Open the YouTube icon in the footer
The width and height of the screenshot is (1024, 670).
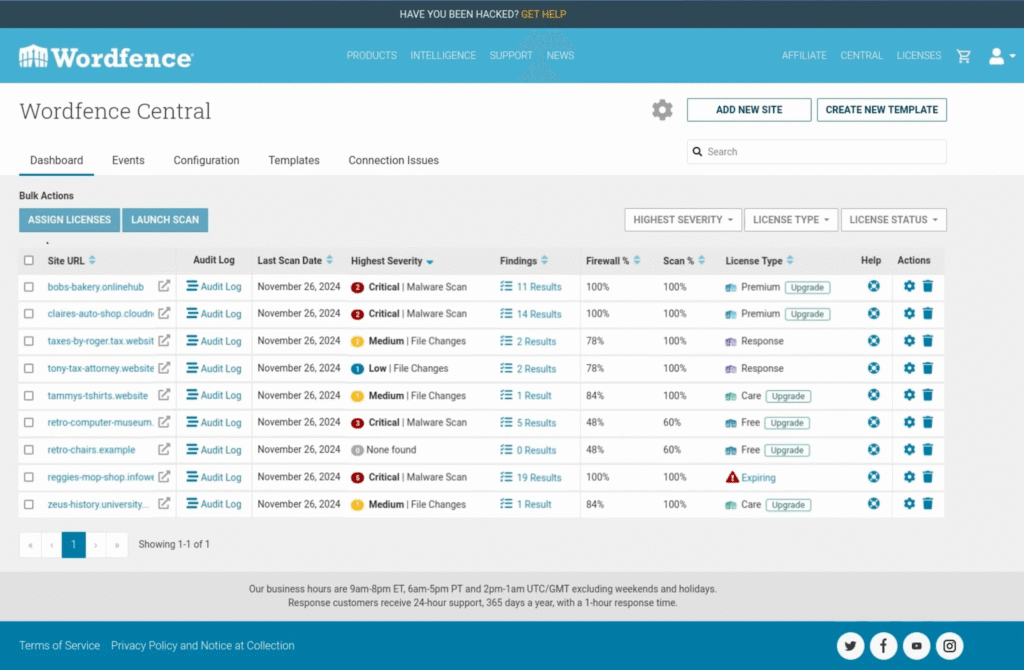[x=916, y=646]
